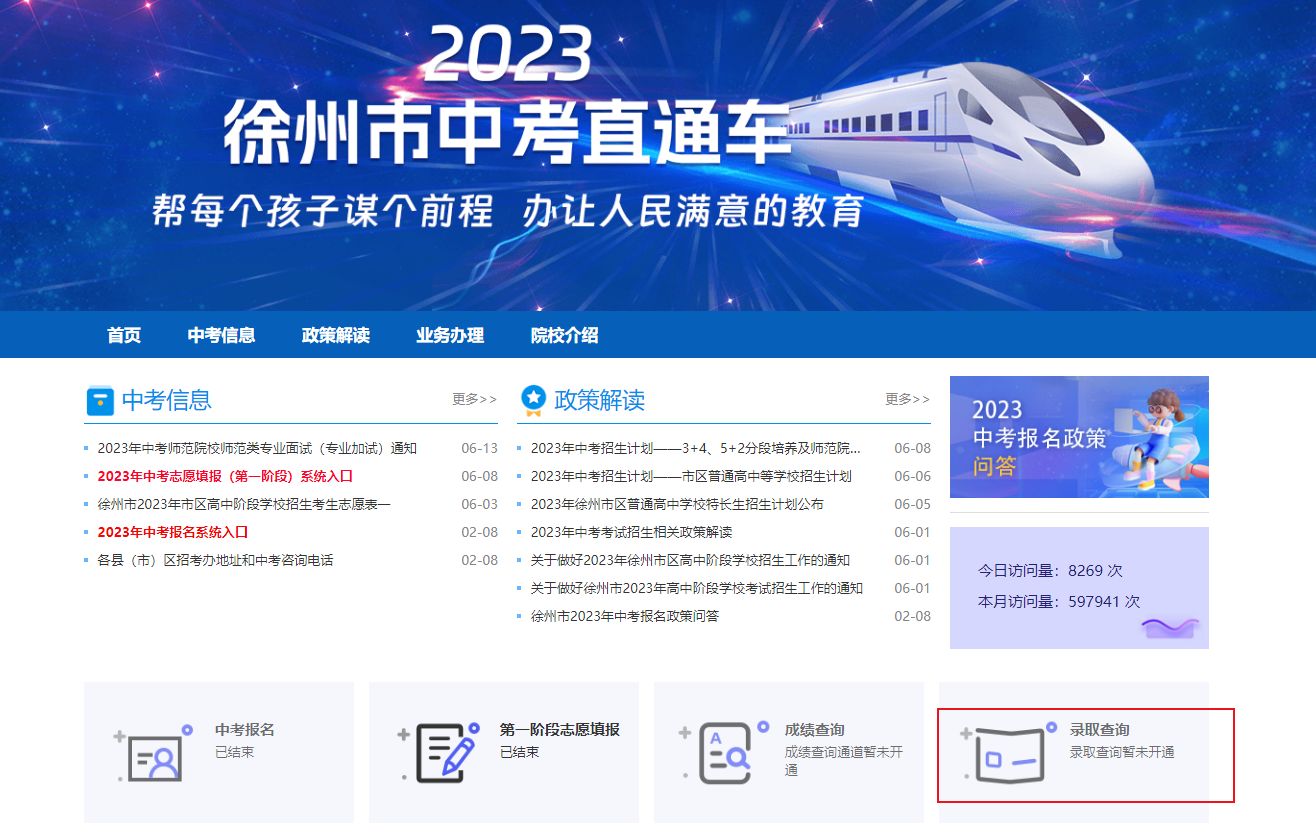This screenshot has height=825, width=1316.
Task: Click 成绩查询通道暂未开通 status text
Action: coord(844,761)
